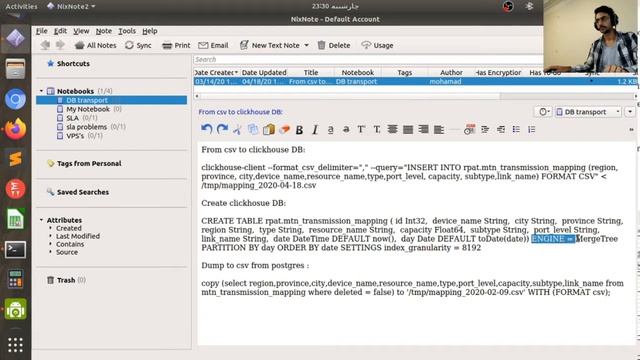Email the current note
This screenshot has width=640, height=360.
coord(213,45)
